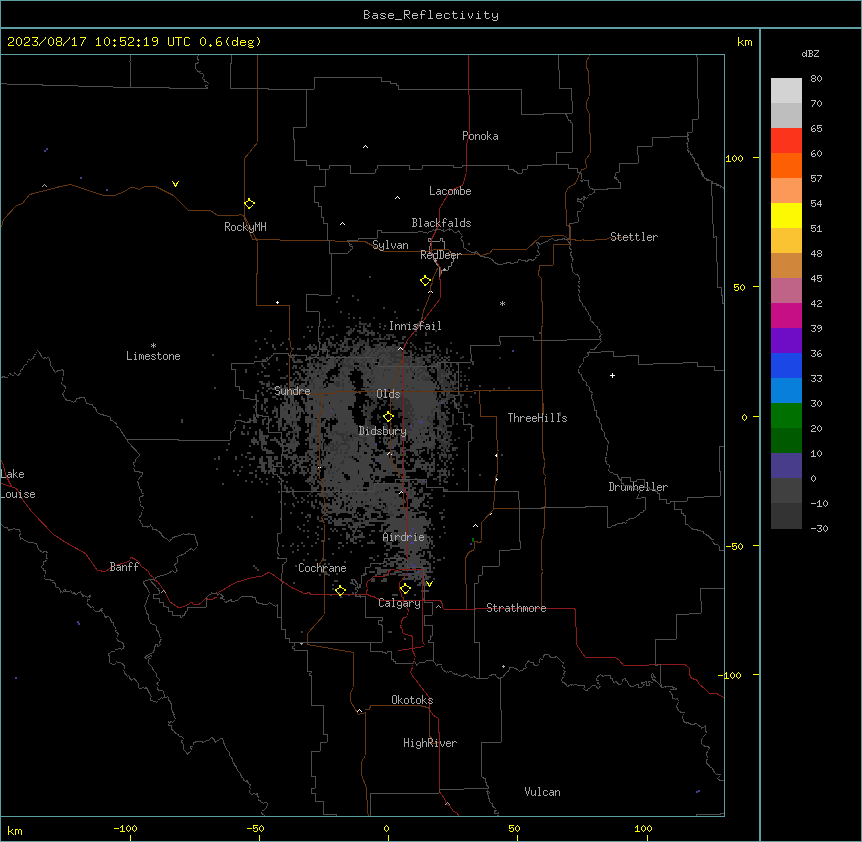Viewport: 862px width, 842px height.
Task: Click the dBZ legend heading
Action: [x=810, y=54]
